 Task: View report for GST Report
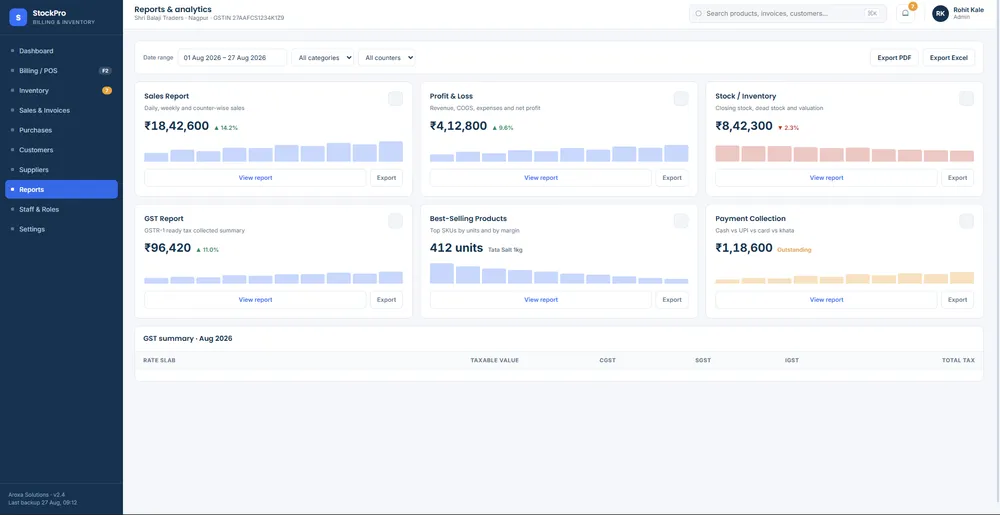pos(255,300)
